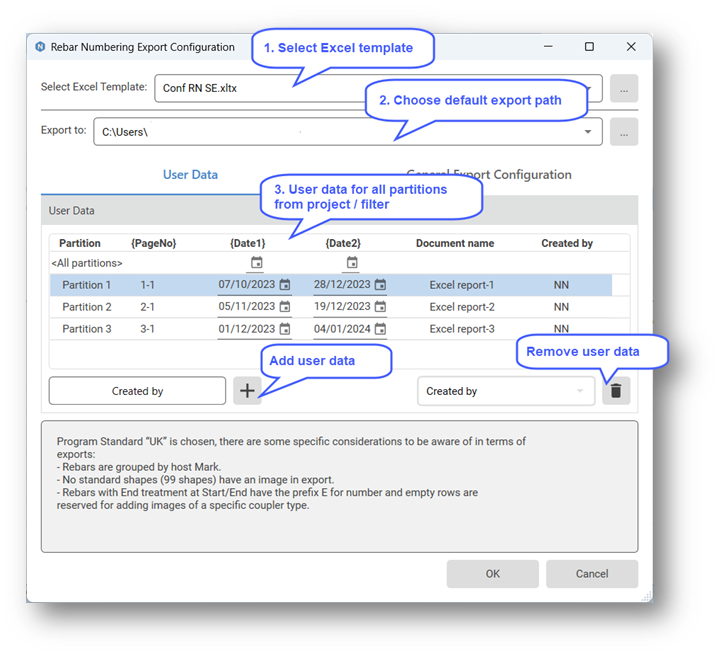Click the Program Standard UK info text box
The height and width of the screenshot is (655, 723).
click(x=339, y=486)
